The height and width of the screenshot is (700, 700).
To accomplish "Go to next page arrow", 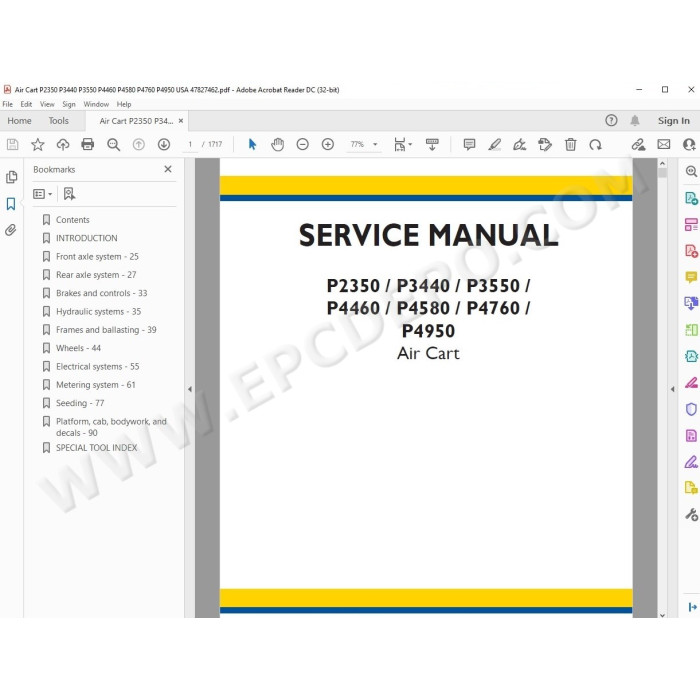I will point(164,145).
